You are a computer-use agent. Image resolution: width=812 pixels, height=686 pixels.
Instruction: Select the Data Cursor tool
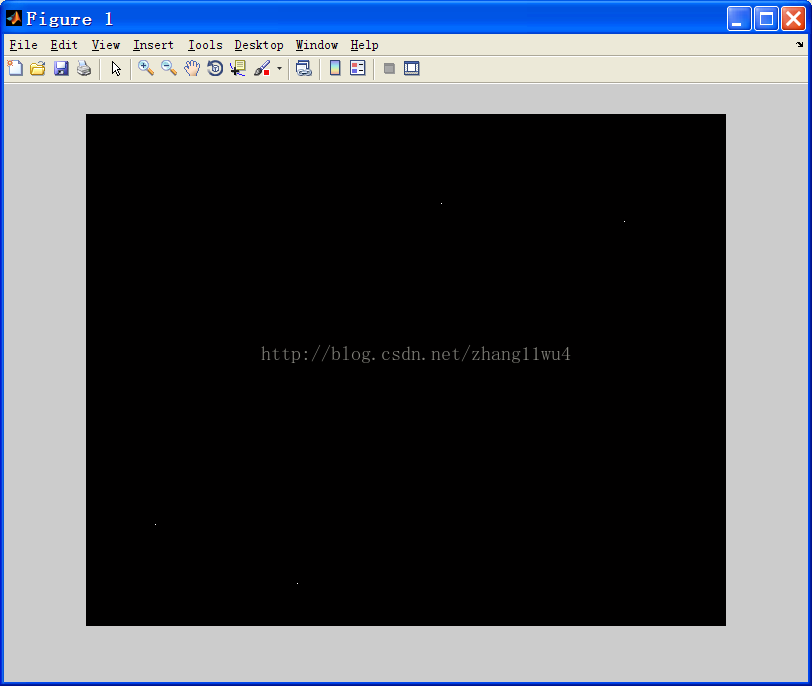[238, 68]
